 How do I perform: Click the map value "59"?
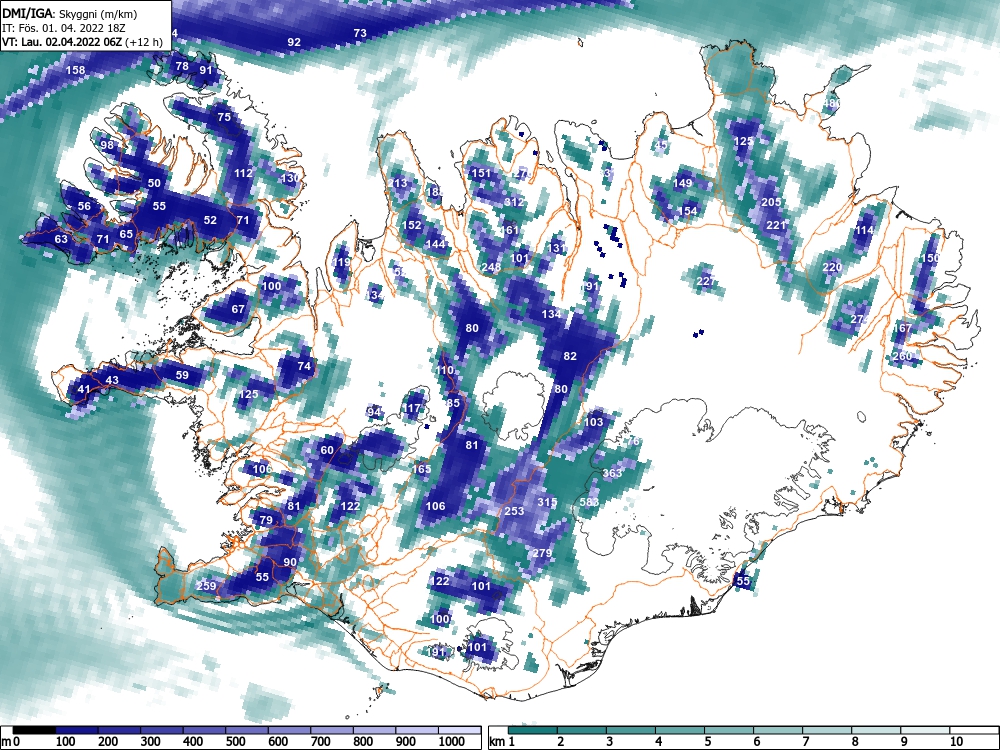(x=182, y=375)
